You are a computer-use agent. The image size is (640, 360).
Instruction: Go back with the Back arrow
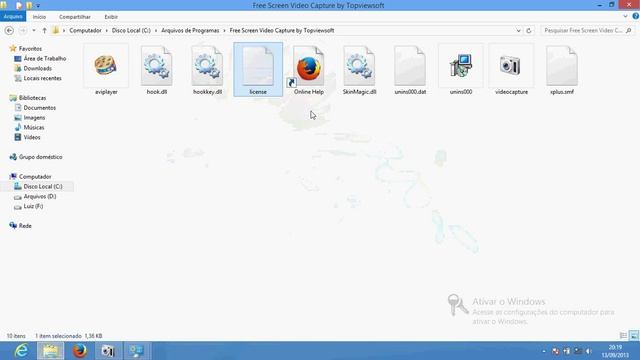9,31
